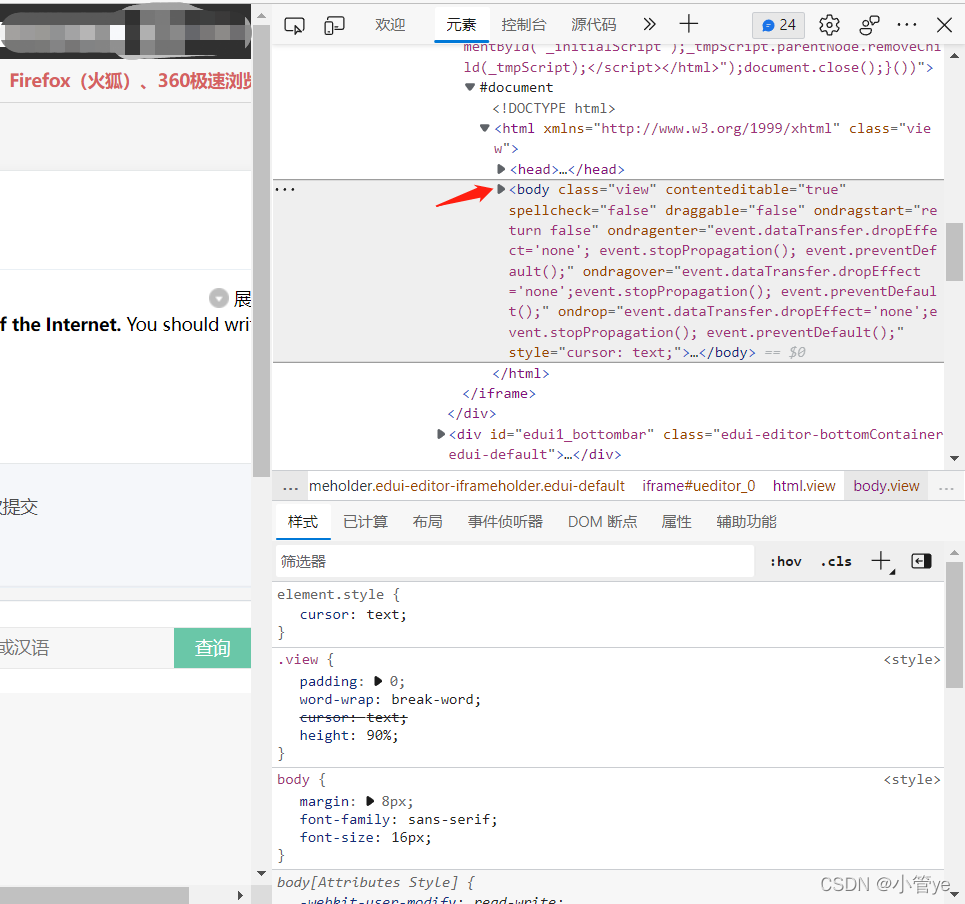965x904 pixels.
Task: Open the 24 issues counter
Action: (778, 25)
